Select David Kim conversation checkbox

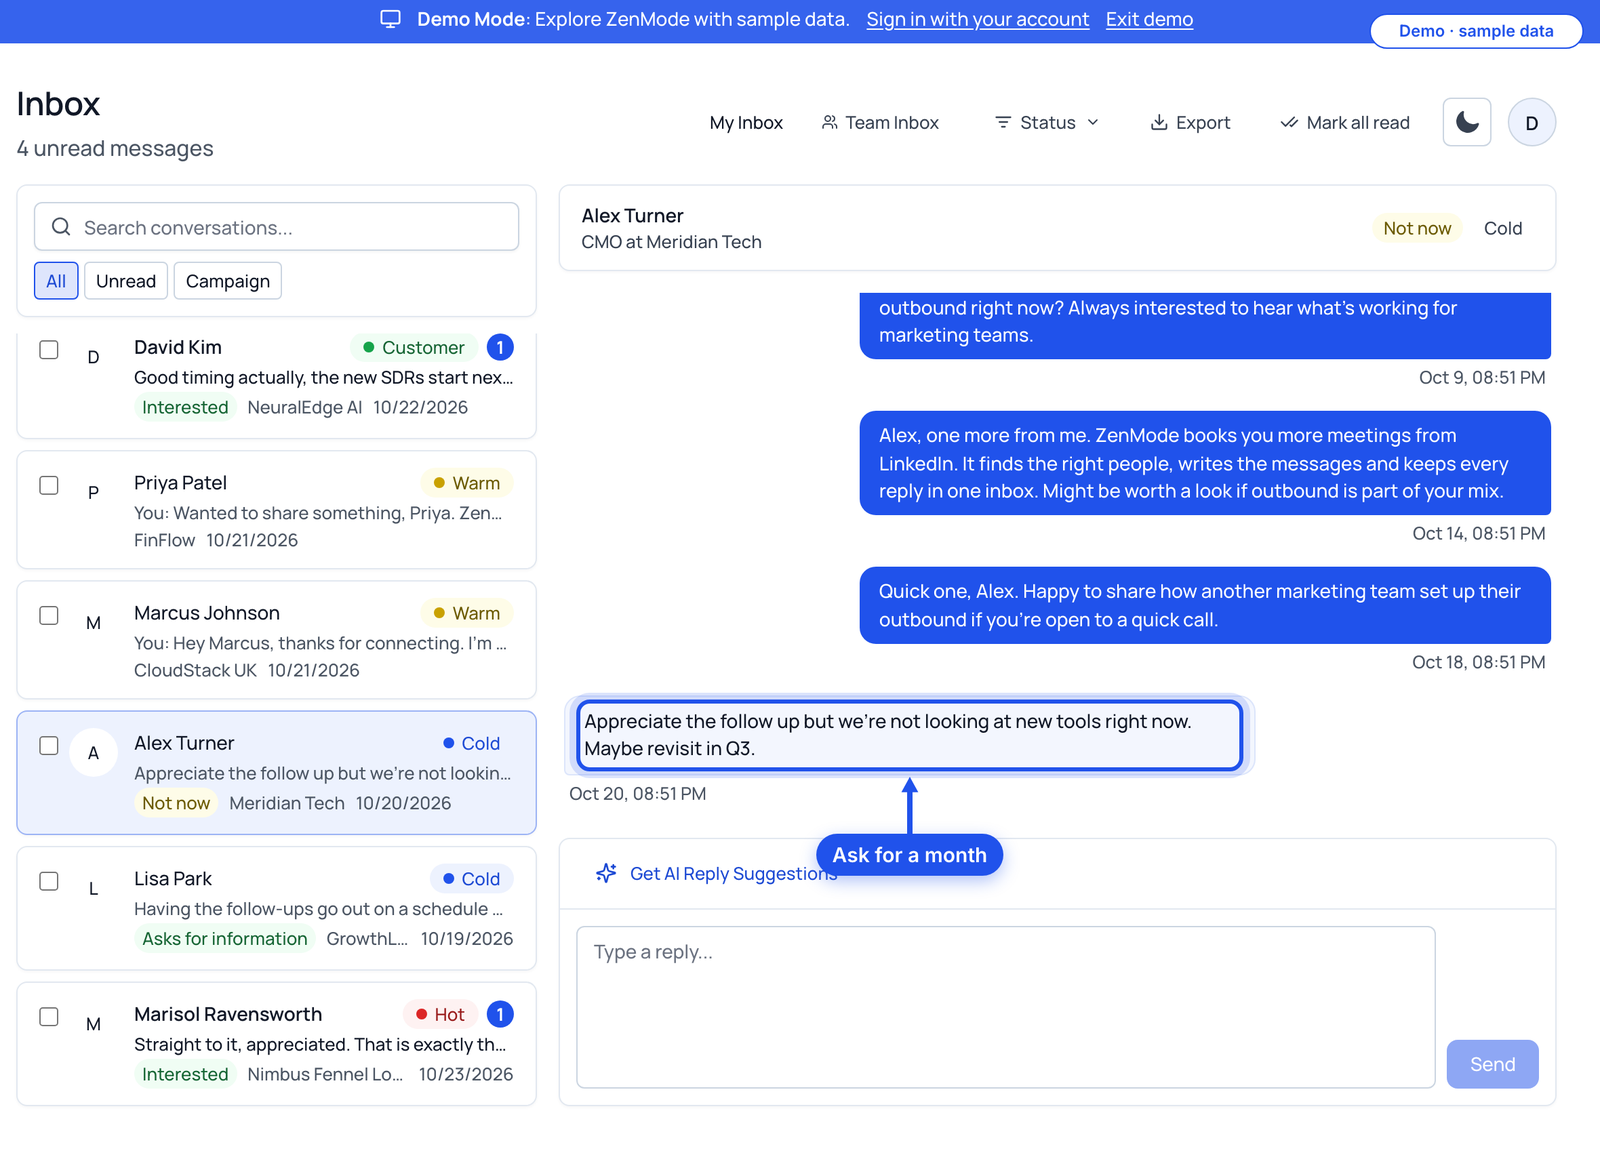click(x=49, y=350)
